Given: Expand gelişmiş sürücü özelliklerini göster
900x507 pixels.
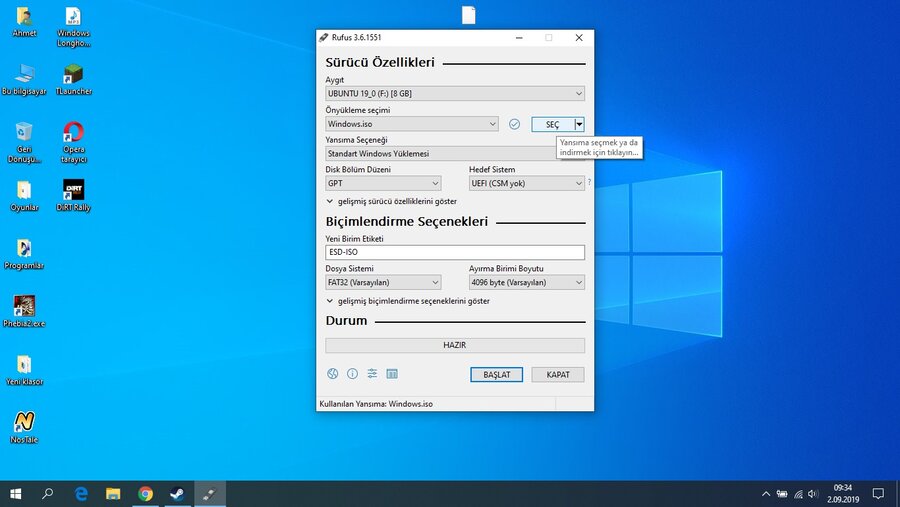Looking at the screenshot, I should (391, 201).
